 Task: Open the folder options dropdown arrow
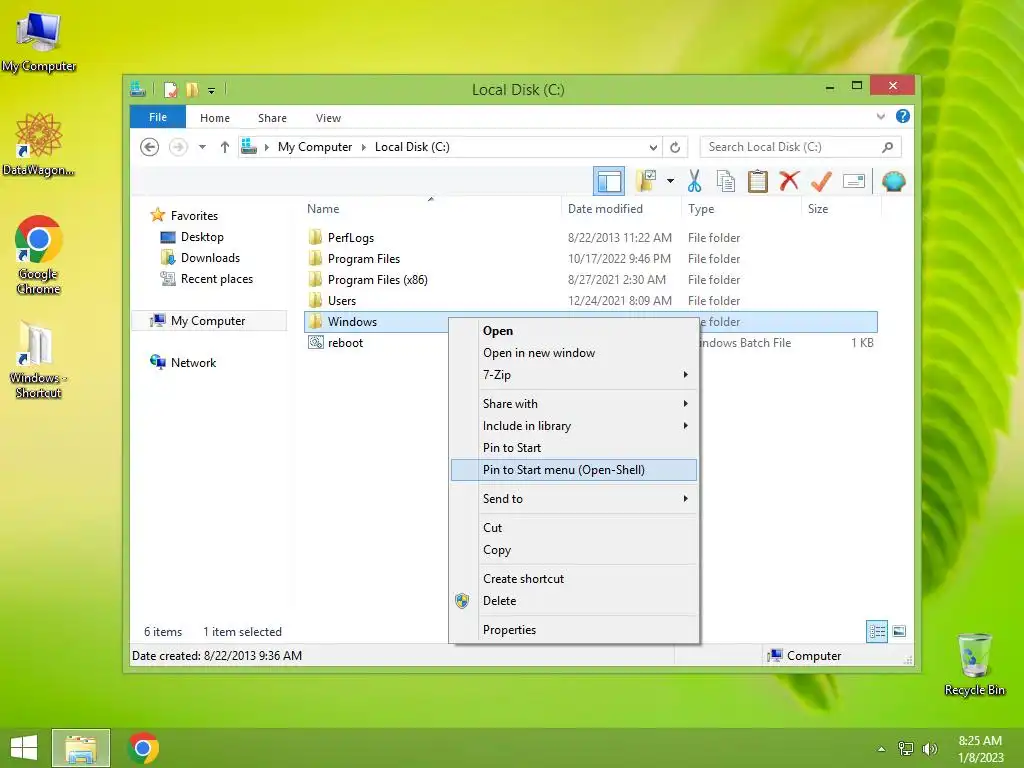pyautogui.click(x=670, y=181)
